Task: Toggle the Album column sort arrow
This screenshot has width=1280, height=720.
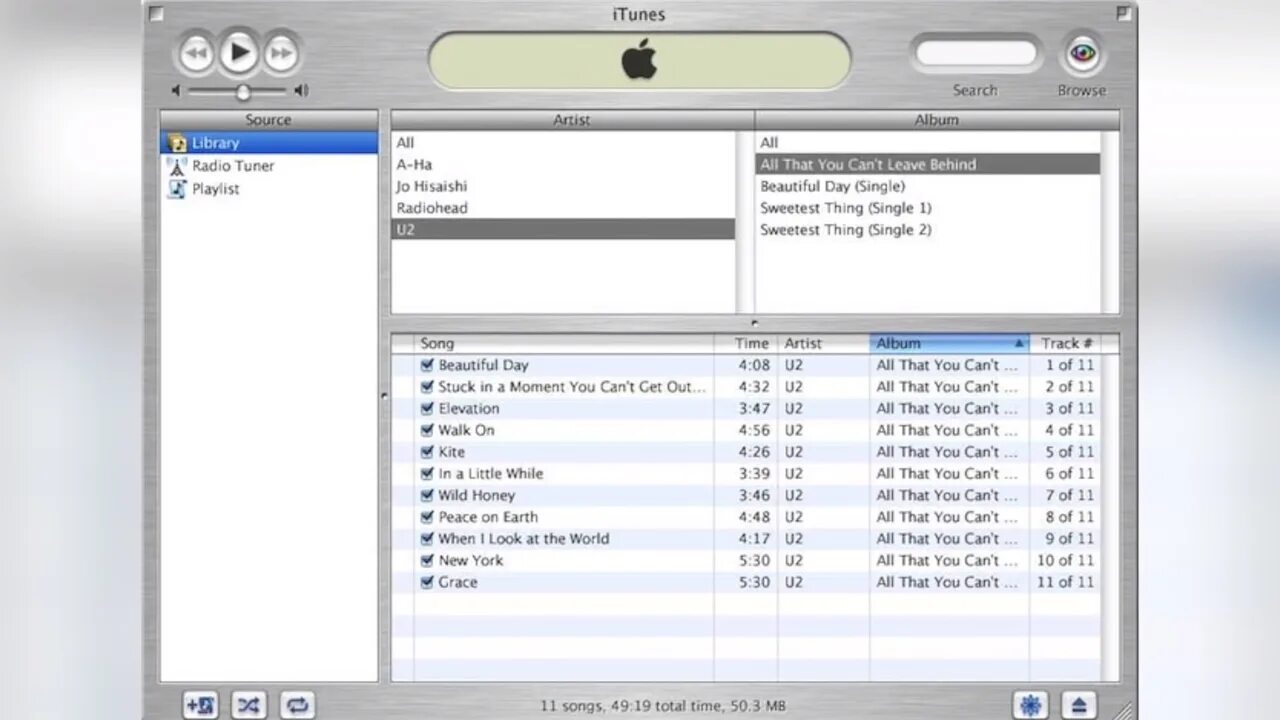Action: coord(1019,343)
